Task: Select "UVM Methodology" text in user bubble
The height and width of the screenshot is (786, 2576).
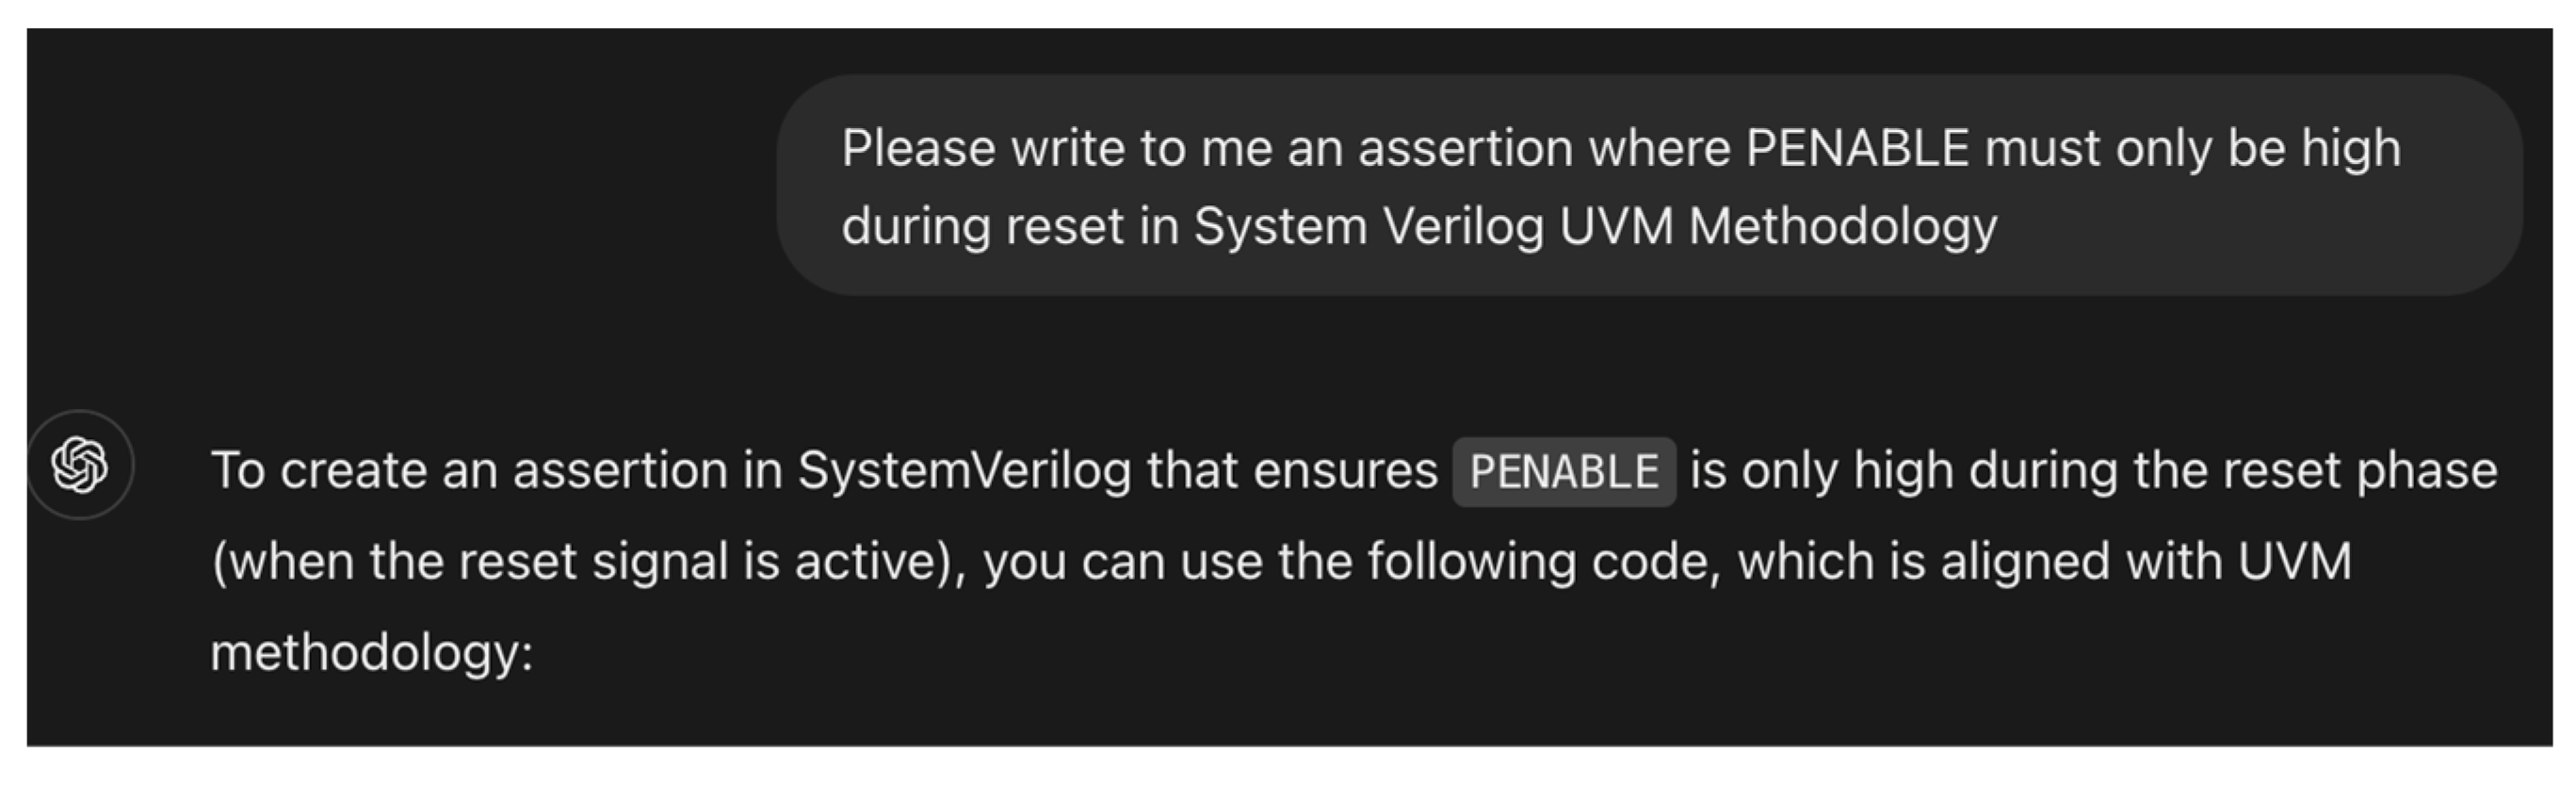Action: pos(1777,226)
